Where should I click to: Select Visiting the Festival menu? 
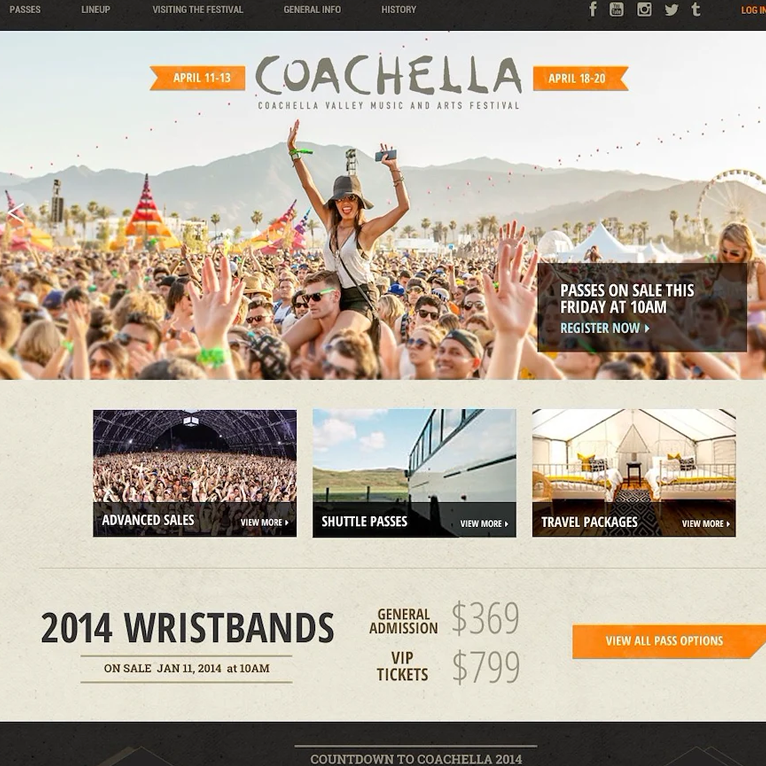197,9
